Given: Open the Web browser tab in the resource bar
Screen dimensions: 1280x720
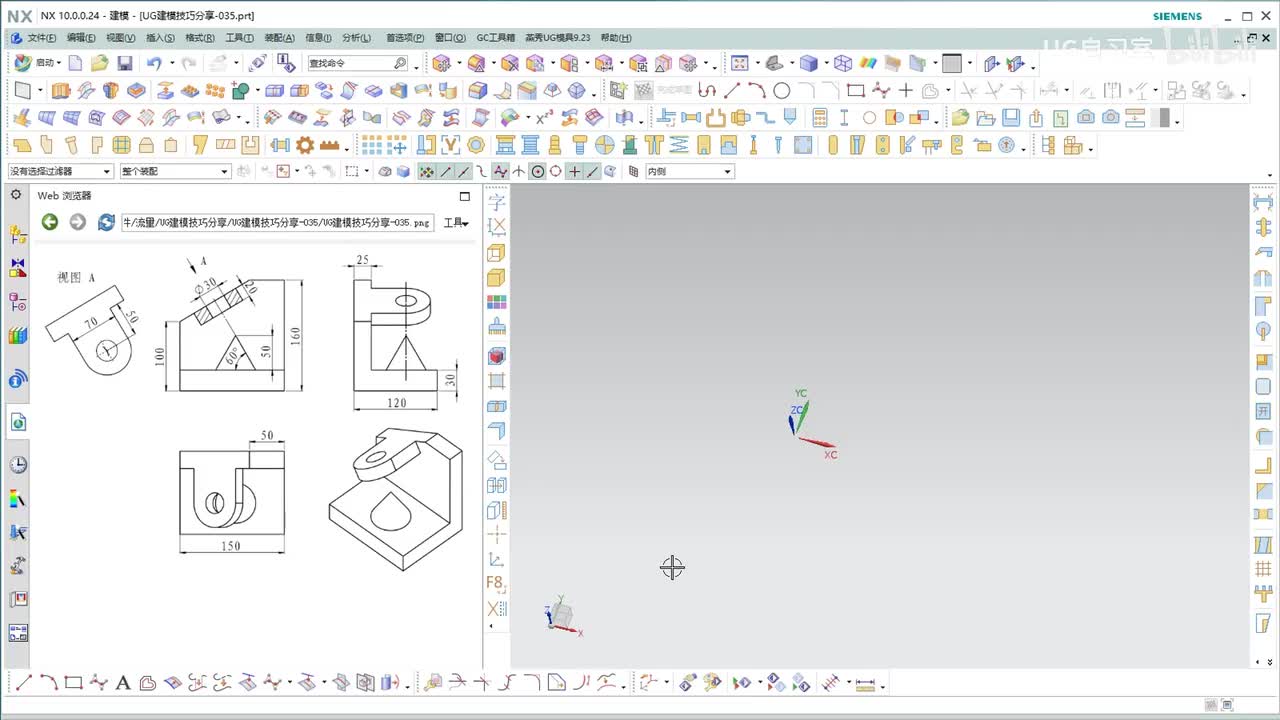Looking at the screenshot, I should pyautogui.click(x=18, y=422).
